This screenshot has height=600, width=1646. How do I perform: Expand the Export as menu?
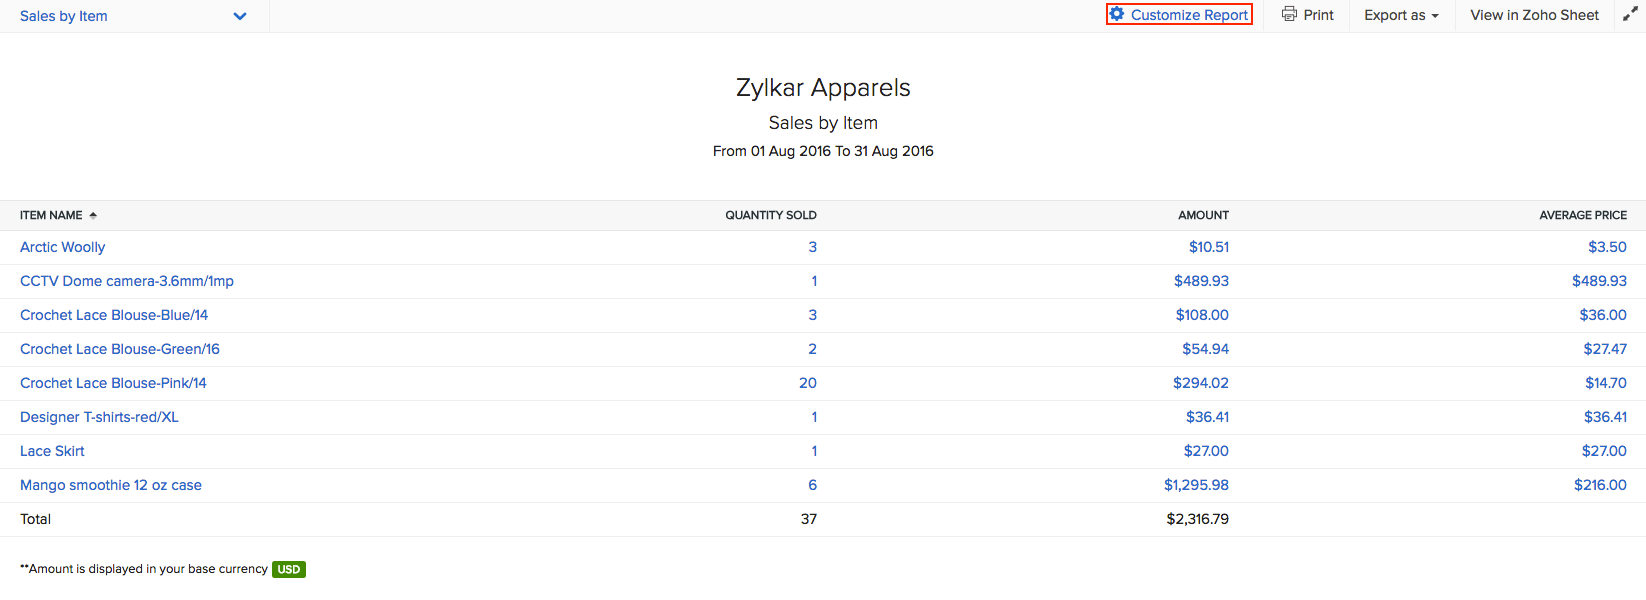1401,15
